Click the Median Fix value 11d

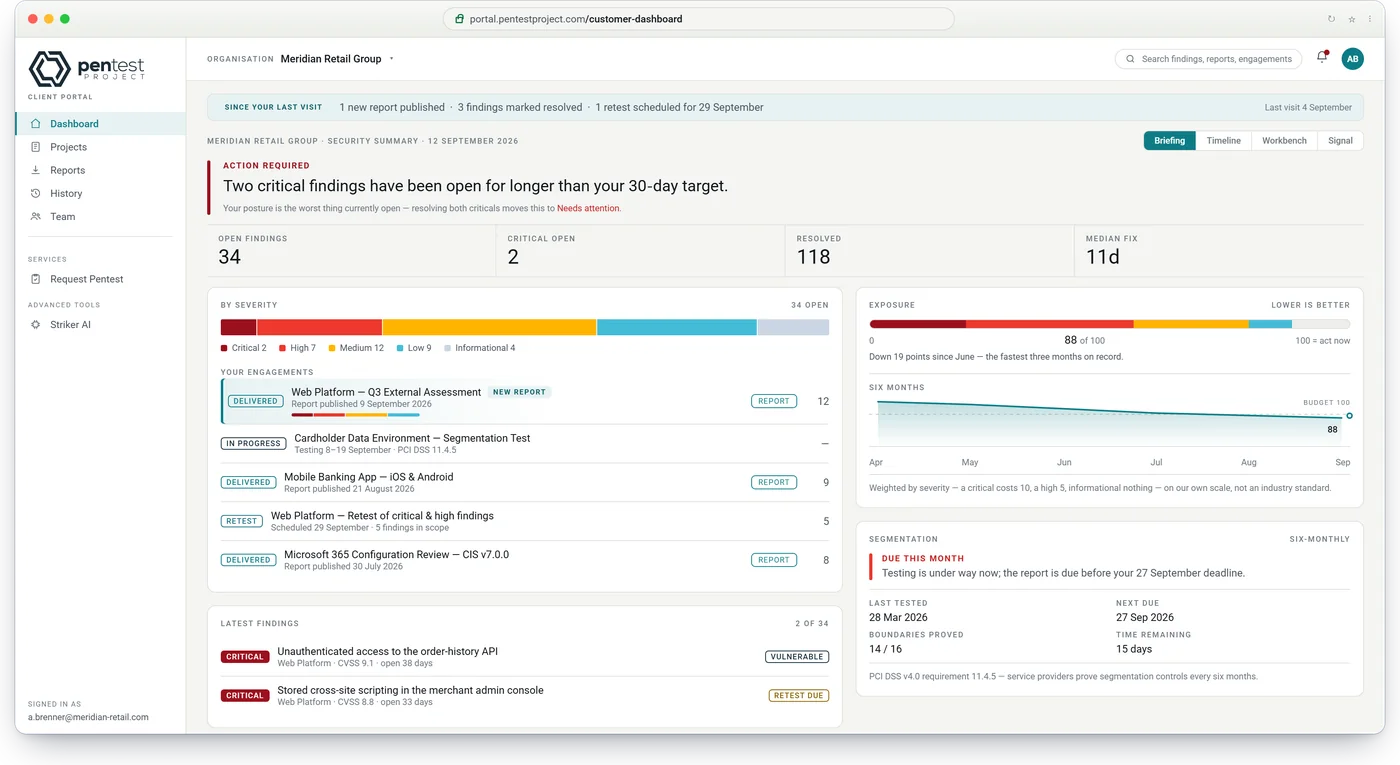click(1103, 257)
